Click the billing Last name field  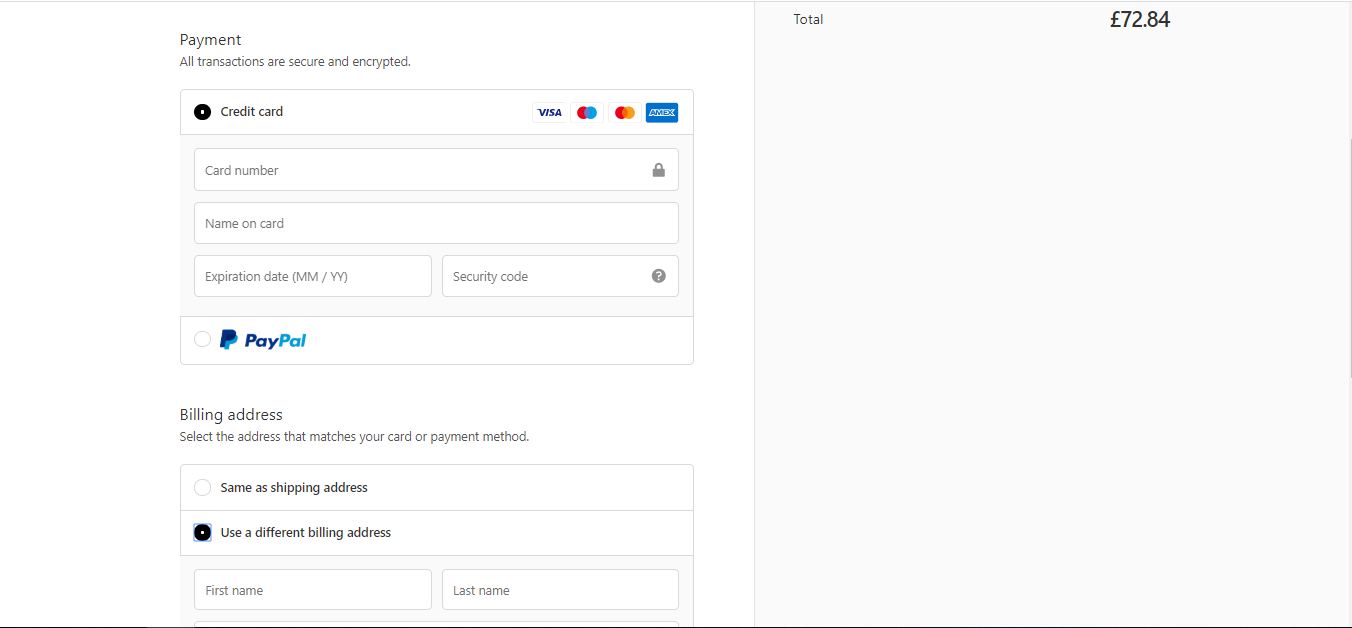pyautogui.click(x=560, y=590)
